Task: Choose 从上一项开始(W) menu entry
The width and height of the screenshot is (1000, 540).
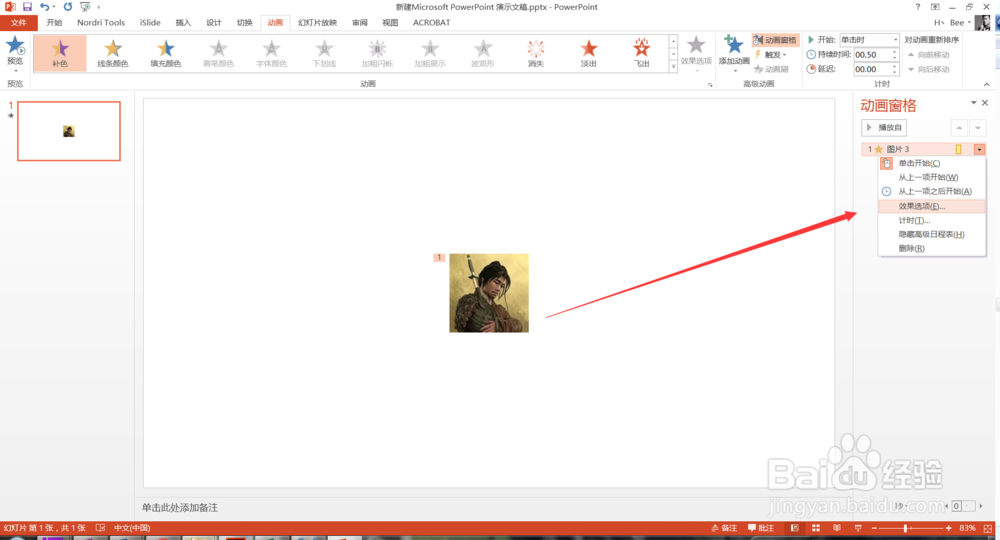Action: click(932, 177)
